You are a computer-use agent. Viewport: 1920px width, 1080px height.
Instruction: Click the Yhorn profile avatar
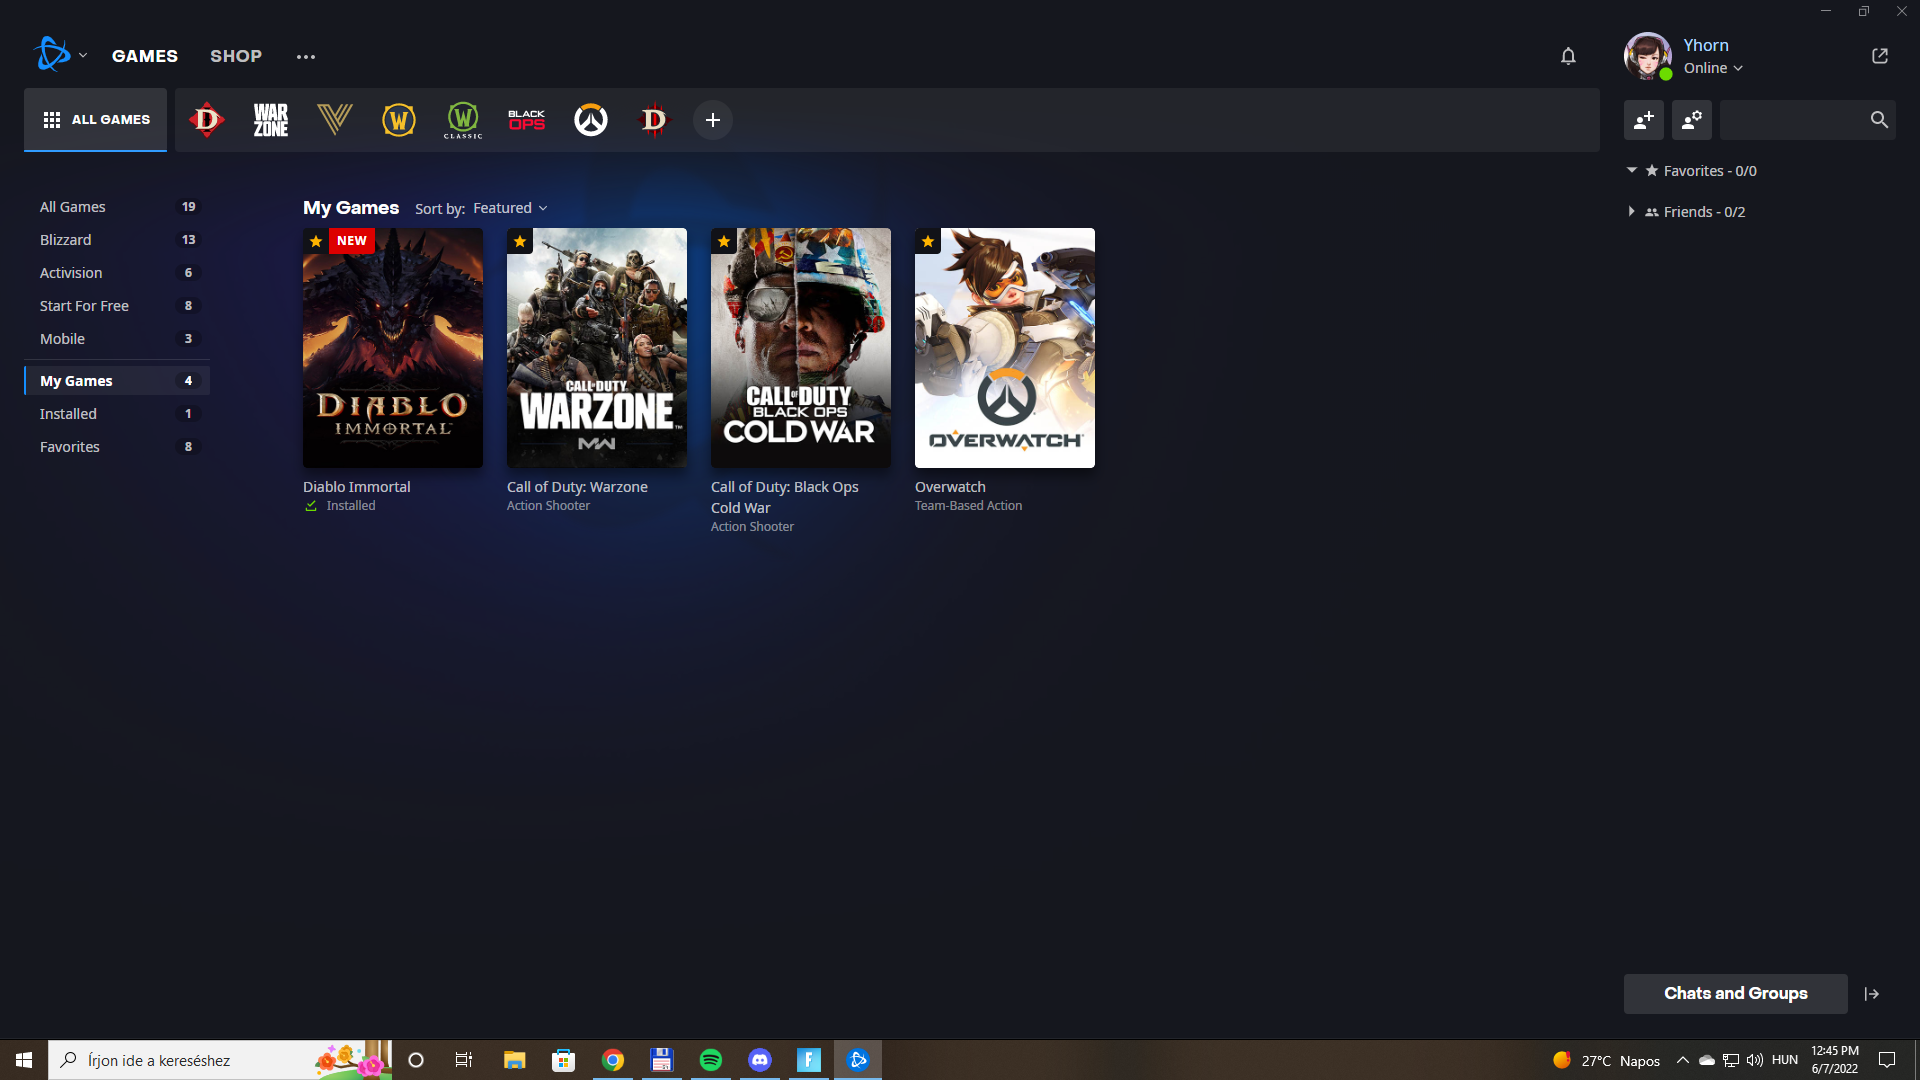pos(1648,56)
